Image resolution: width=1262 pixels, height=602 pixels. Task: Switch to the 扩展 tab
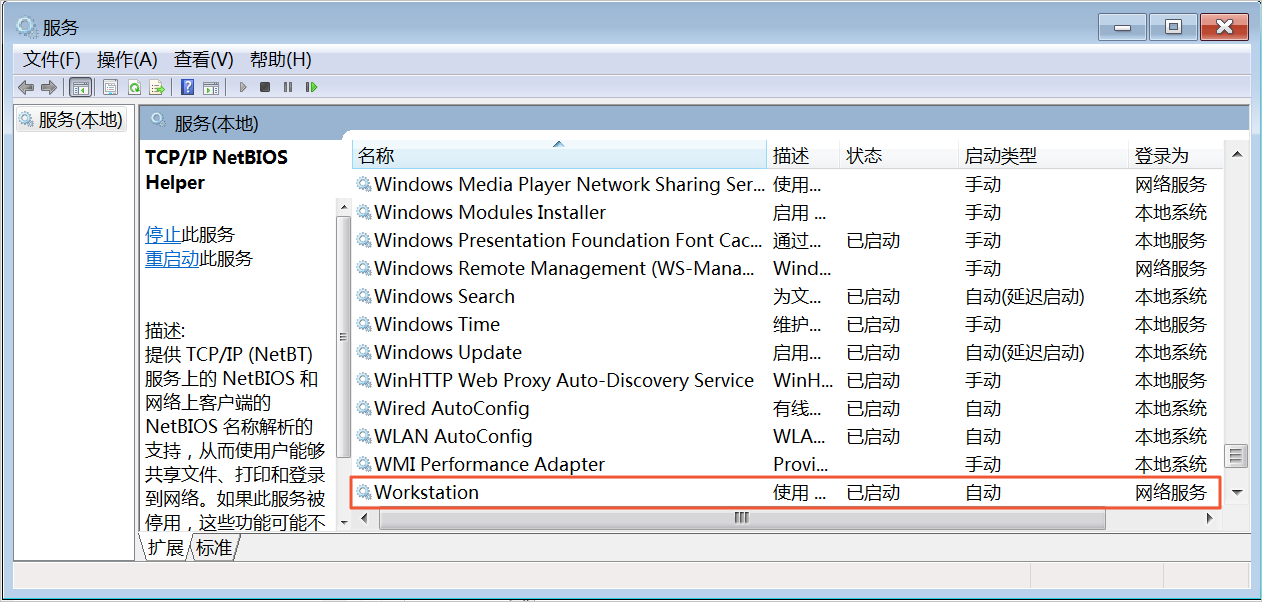[165, 547]
